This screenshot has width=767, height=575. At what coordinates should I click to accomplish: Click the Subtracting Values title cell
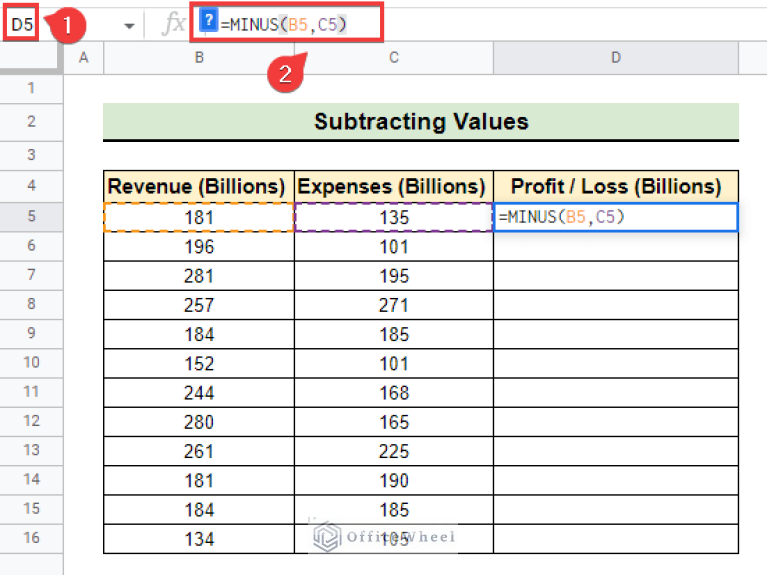pyautogui.click(x=421, y=122)
